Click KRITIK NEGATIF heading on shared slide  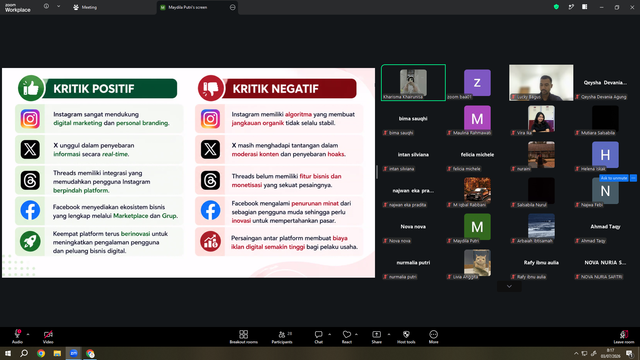coord(276,89)
